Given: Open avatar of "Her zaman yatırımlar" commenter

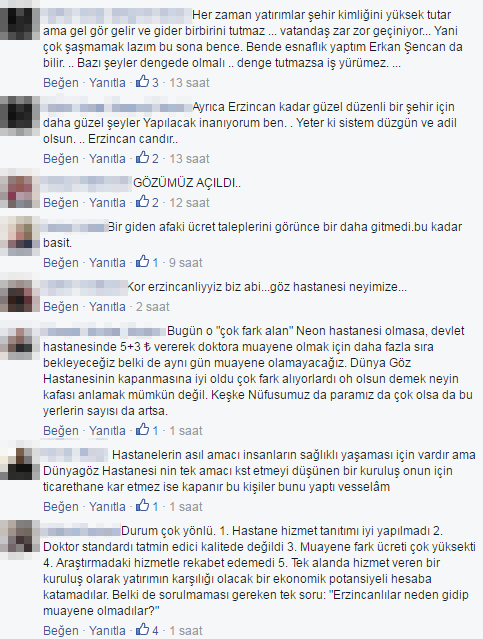Looking at the screenshot, I should pos(16,23).
